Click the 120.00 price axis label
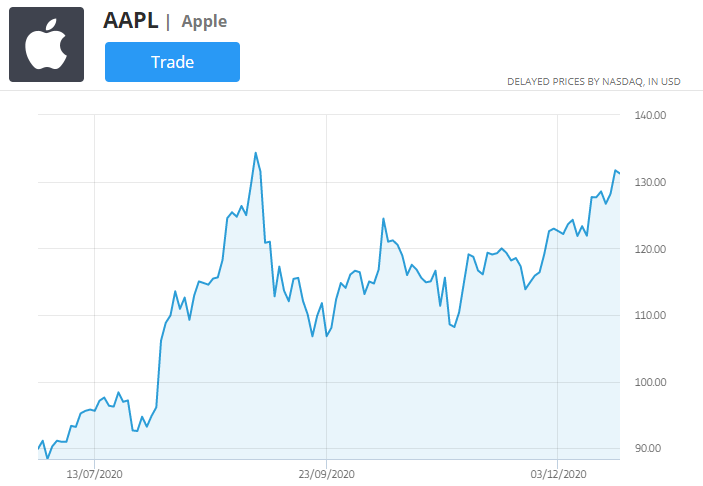This screenshot has height=486, width=703. 650,249
